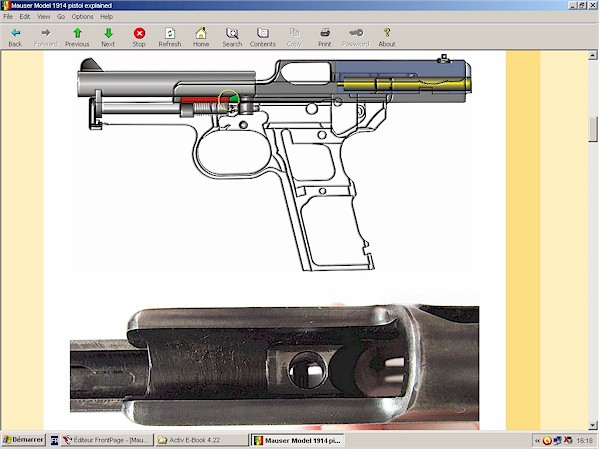Screen dimensions: 600x450
Task: Go back with the Back arrow button
Action: (15, 38)
